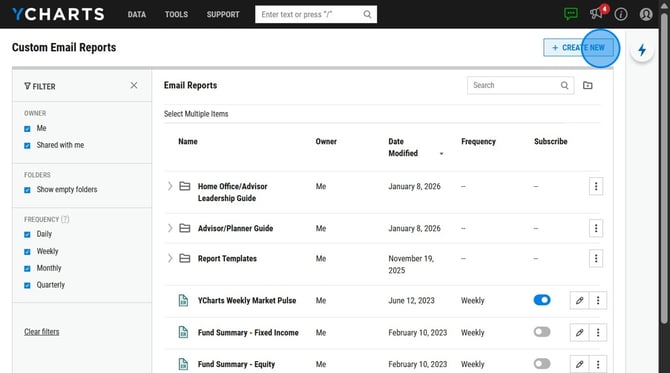Click the info circle icon
Viewport: 670px width, 373px height.
pos(621,15)
